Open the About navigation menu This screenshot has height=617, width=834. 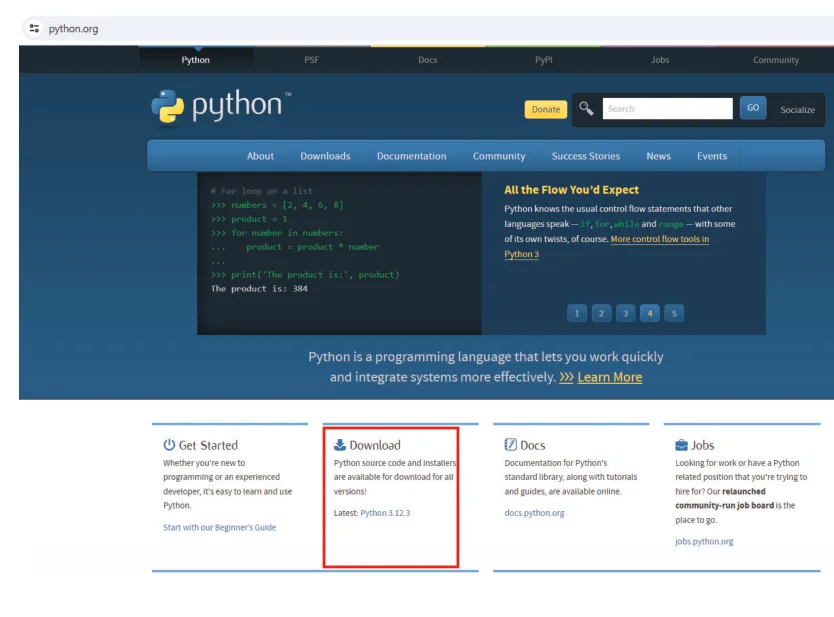click(260, 156)
